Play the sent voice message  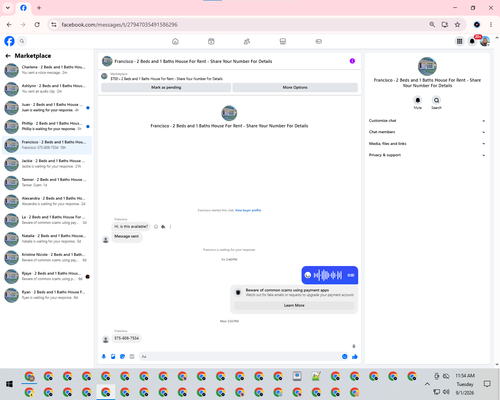pos(308,275)
